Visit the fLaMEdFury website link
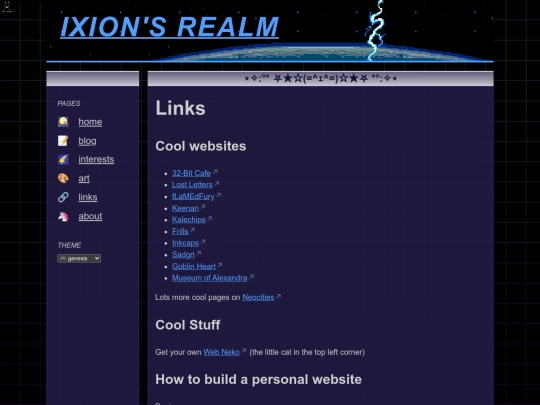Viewport: 540px width, 405px height. tap(193, 196)
